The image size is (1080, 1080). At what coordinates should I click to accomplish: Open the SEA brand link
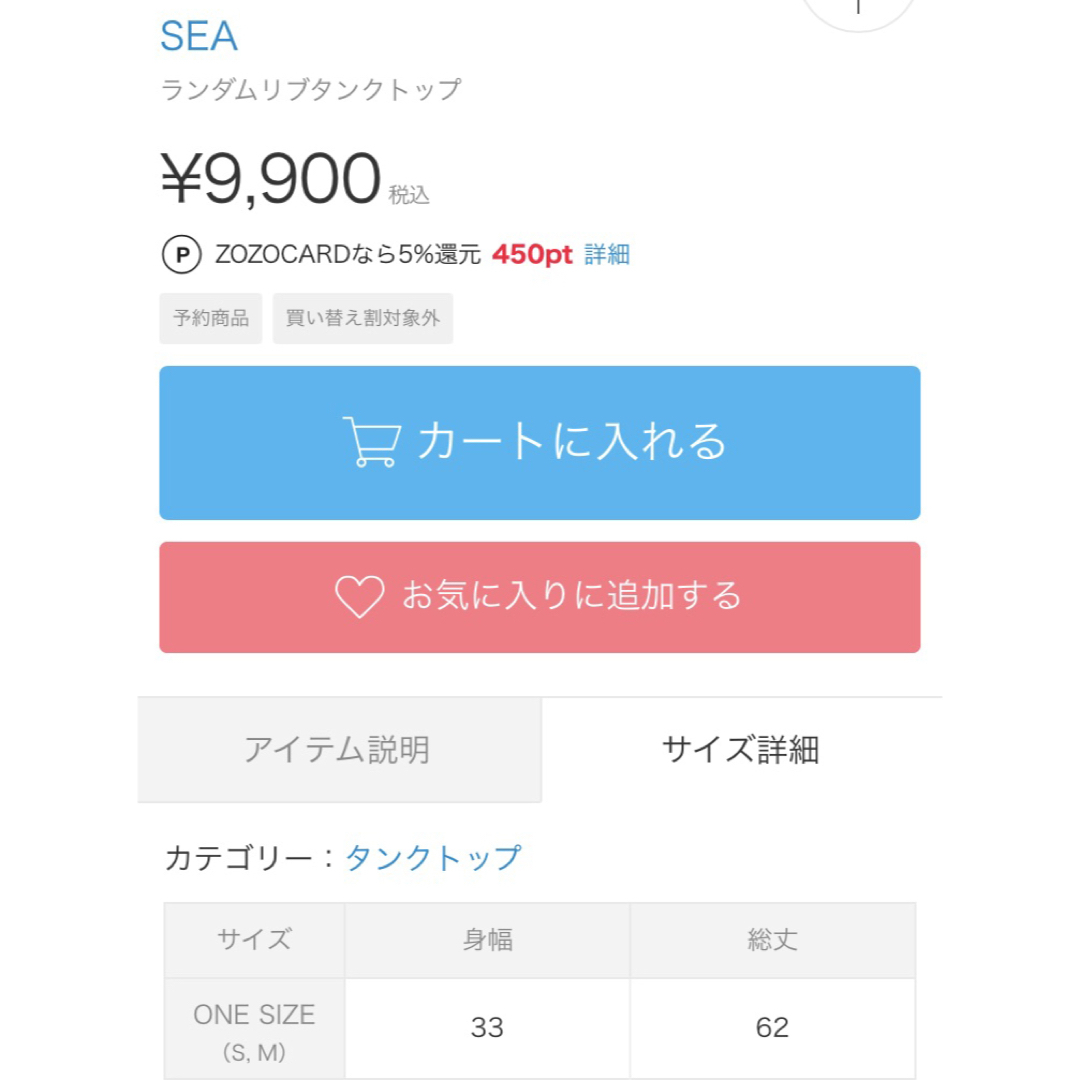[x=199, y=36]
